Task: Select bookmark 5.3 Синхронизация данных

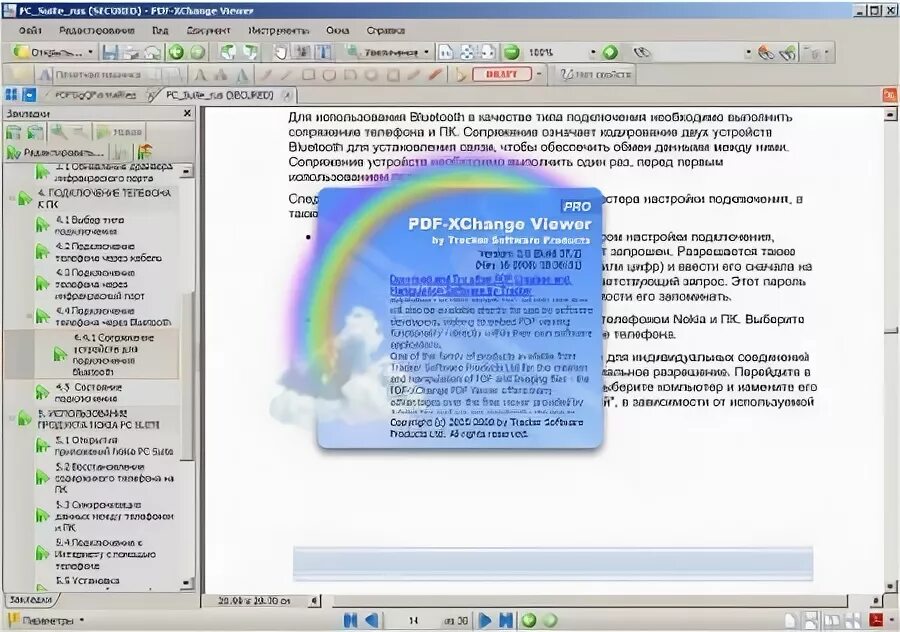Action: (x=114, y=515)
